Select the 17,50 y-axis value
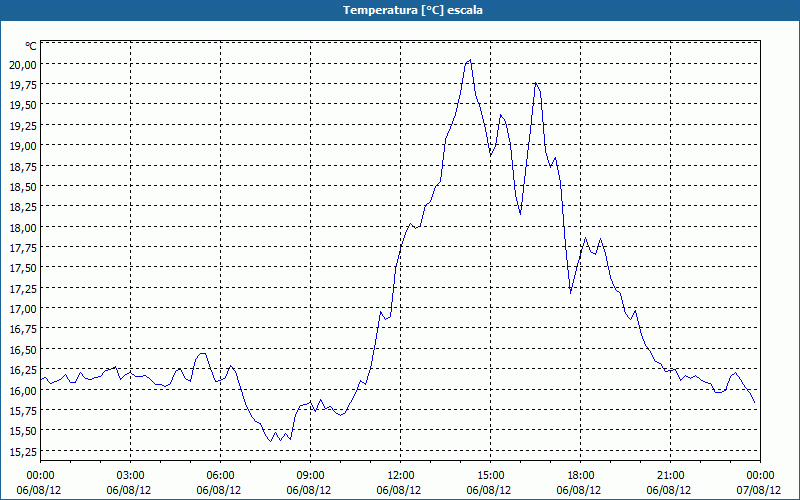Viewport: 800px width, 500px height. tap(23, 268)
